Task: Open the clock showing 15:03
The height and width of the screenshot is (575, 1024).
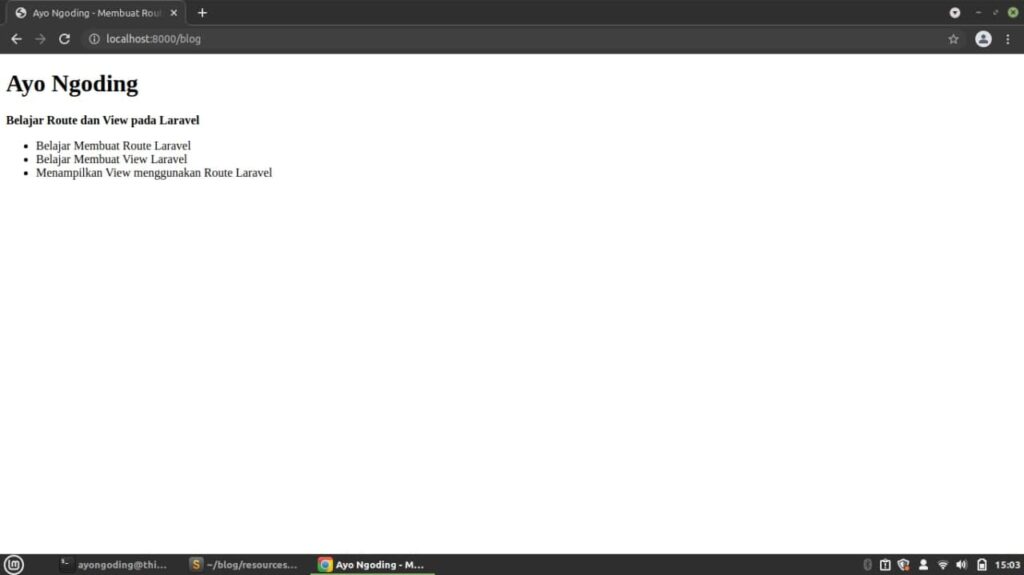Action: point(1007,565)
